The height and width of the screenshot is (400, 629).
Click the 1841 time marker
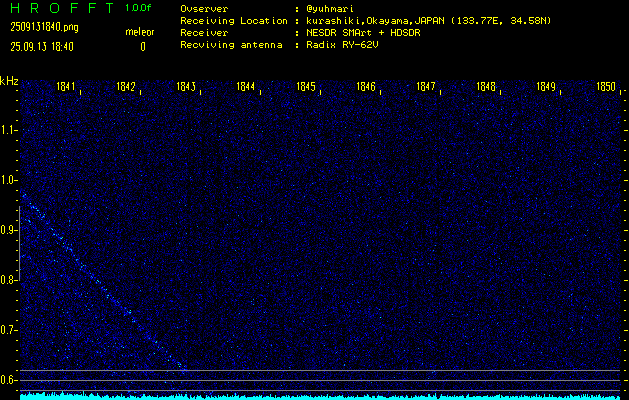[x=66, y=86]
